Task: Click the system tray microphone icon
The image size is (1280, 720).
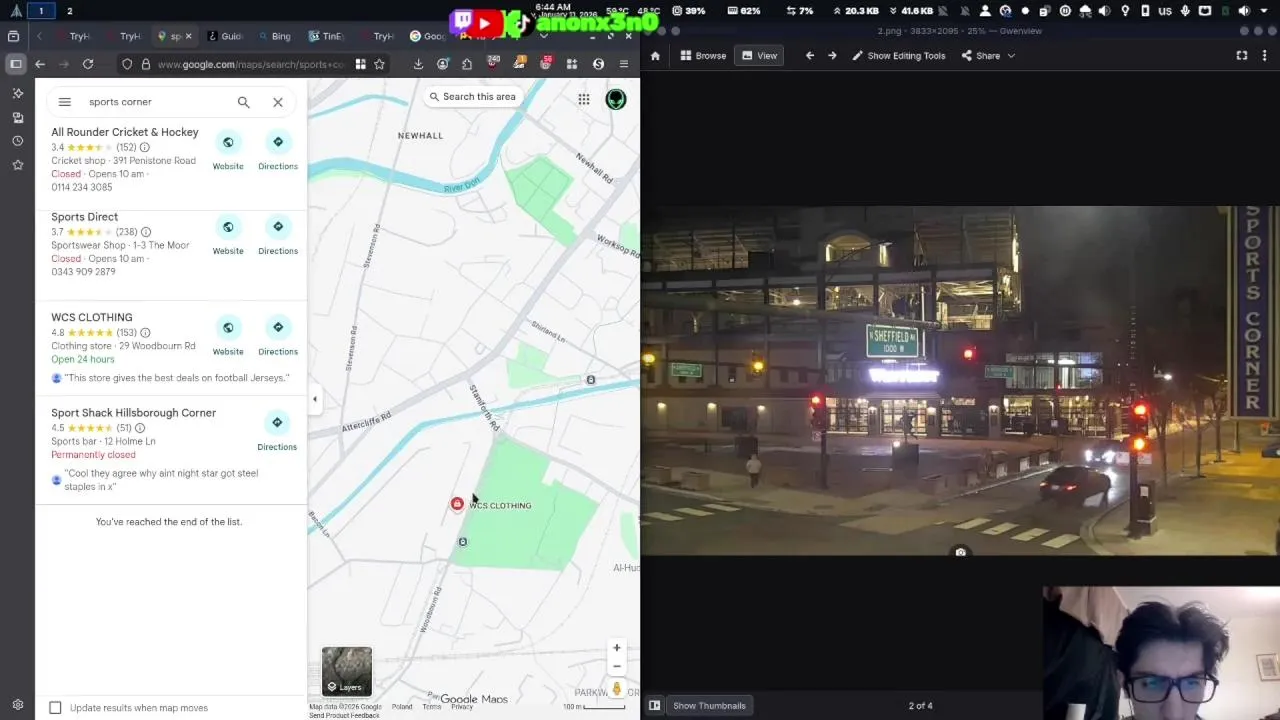Action: click(1185, 11)
